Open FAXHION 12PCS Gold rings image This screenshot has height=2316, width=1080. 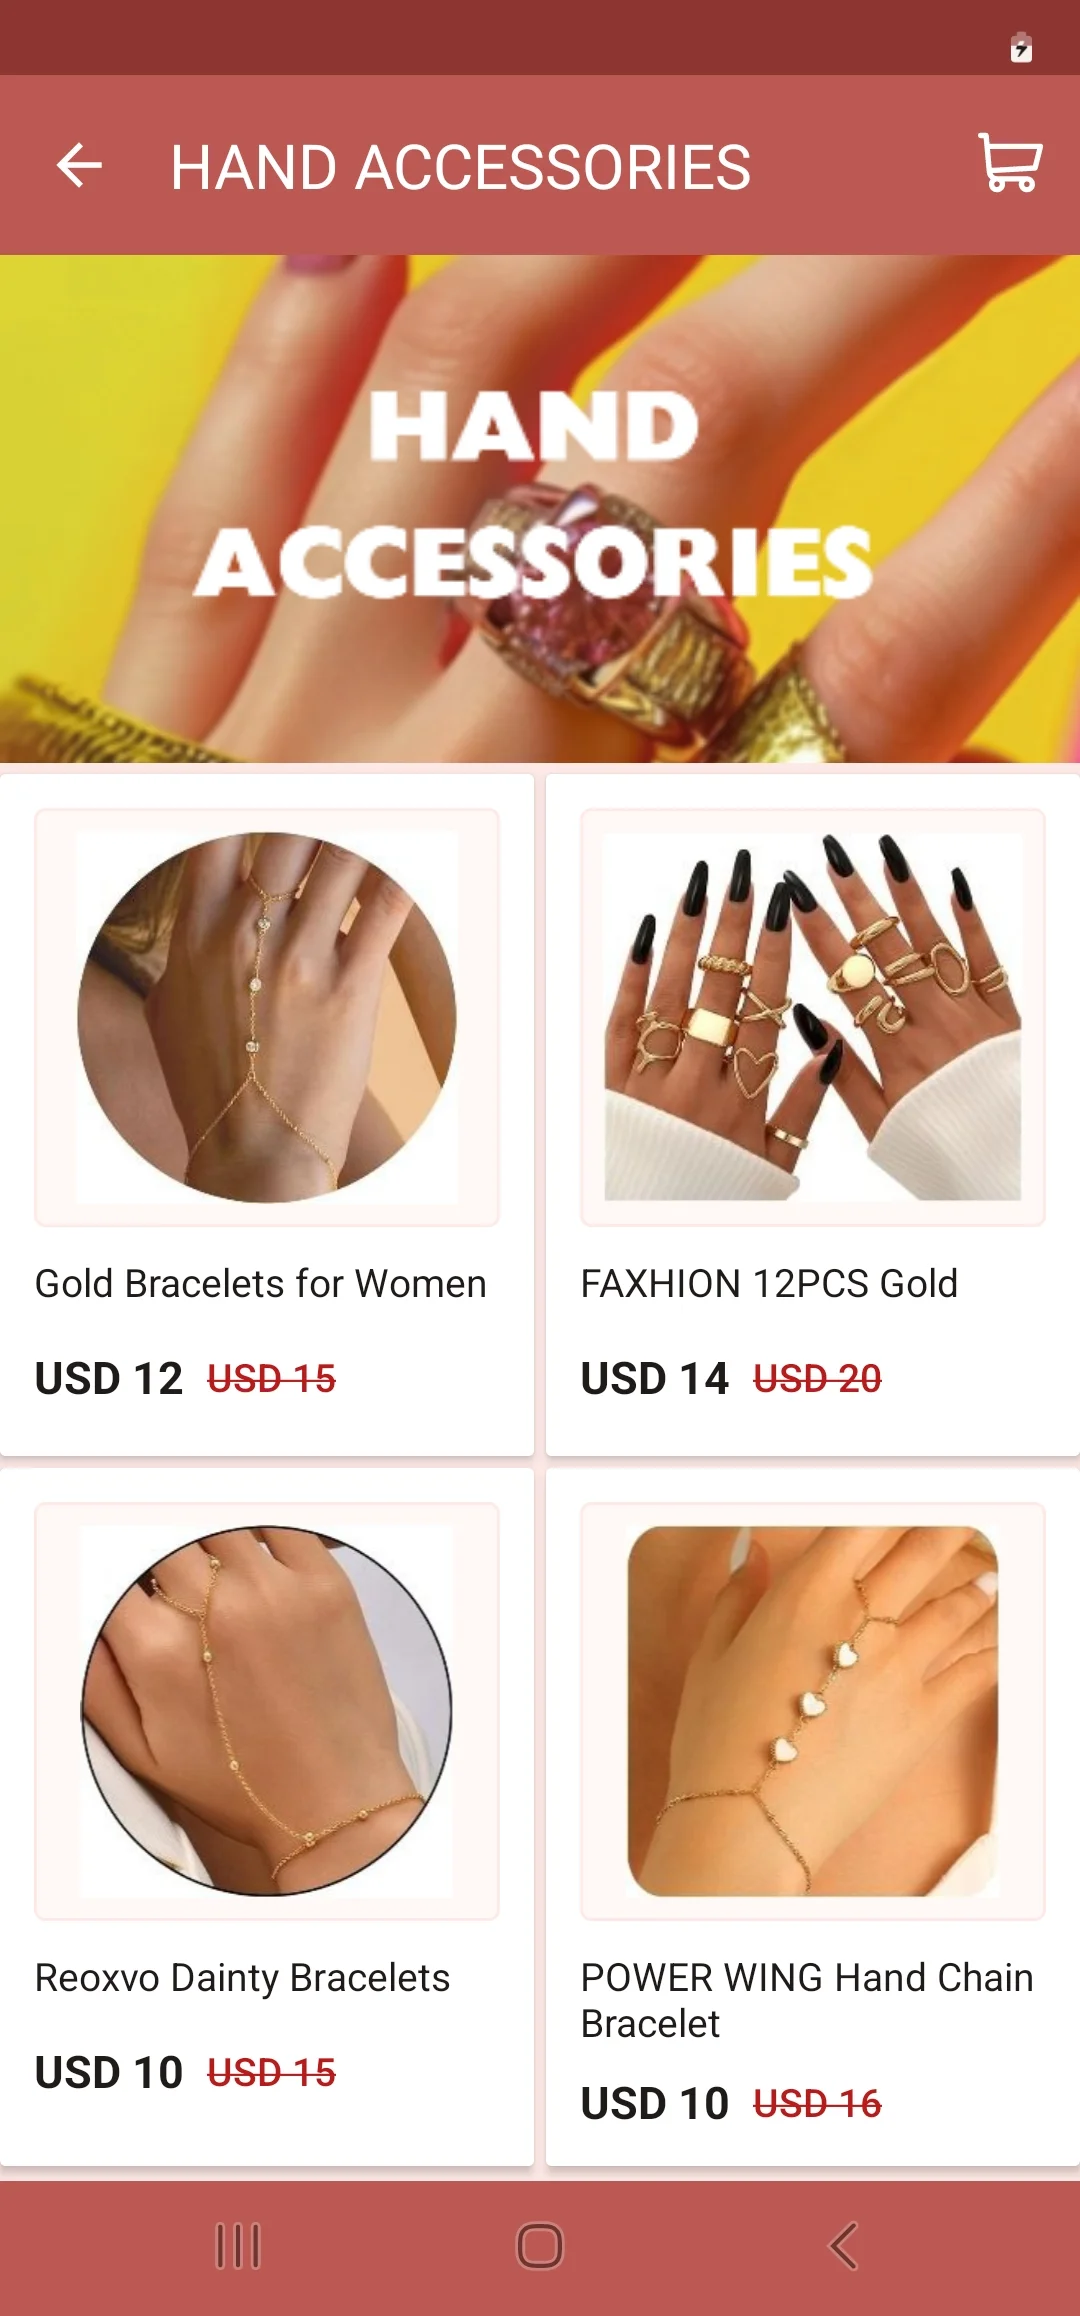[813, 1017]
